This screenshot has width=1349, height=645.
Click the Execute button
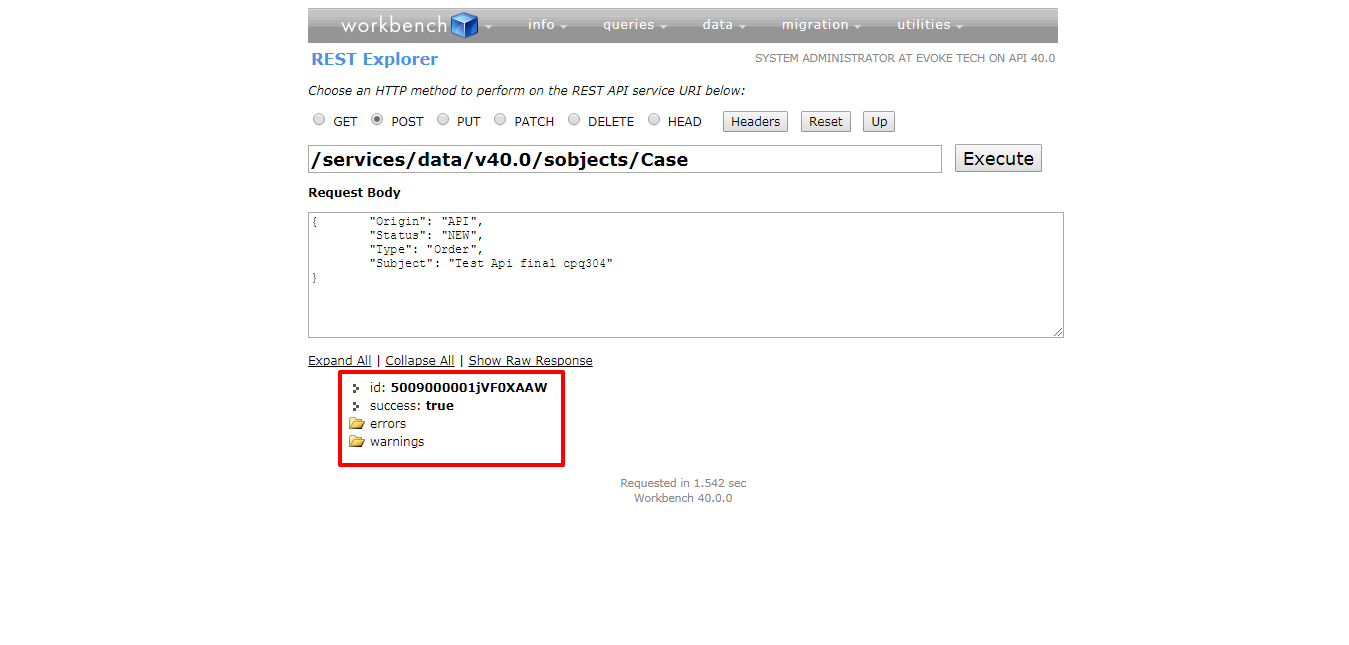[x=998, y=157]
